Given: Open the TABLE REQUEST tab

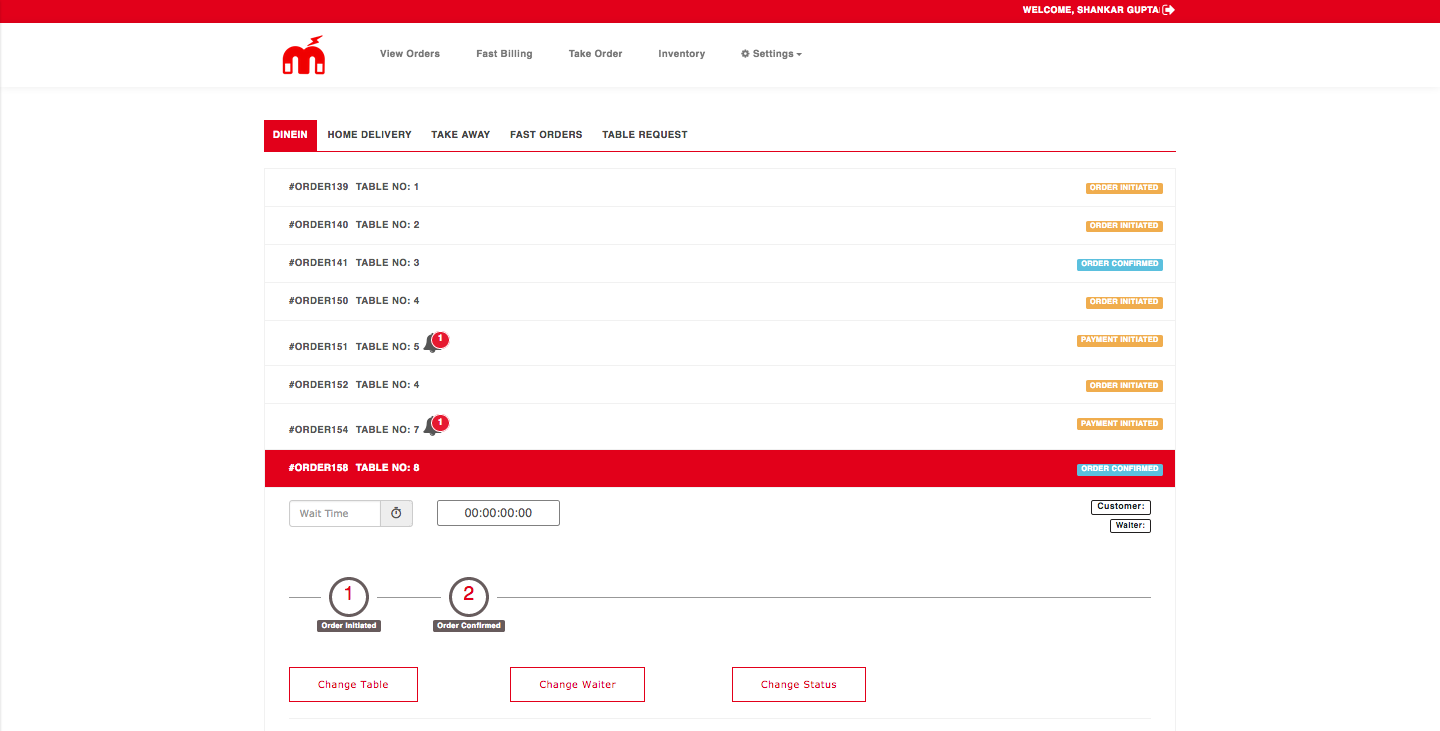Looking at the screenshot, I should pos(645,135).
